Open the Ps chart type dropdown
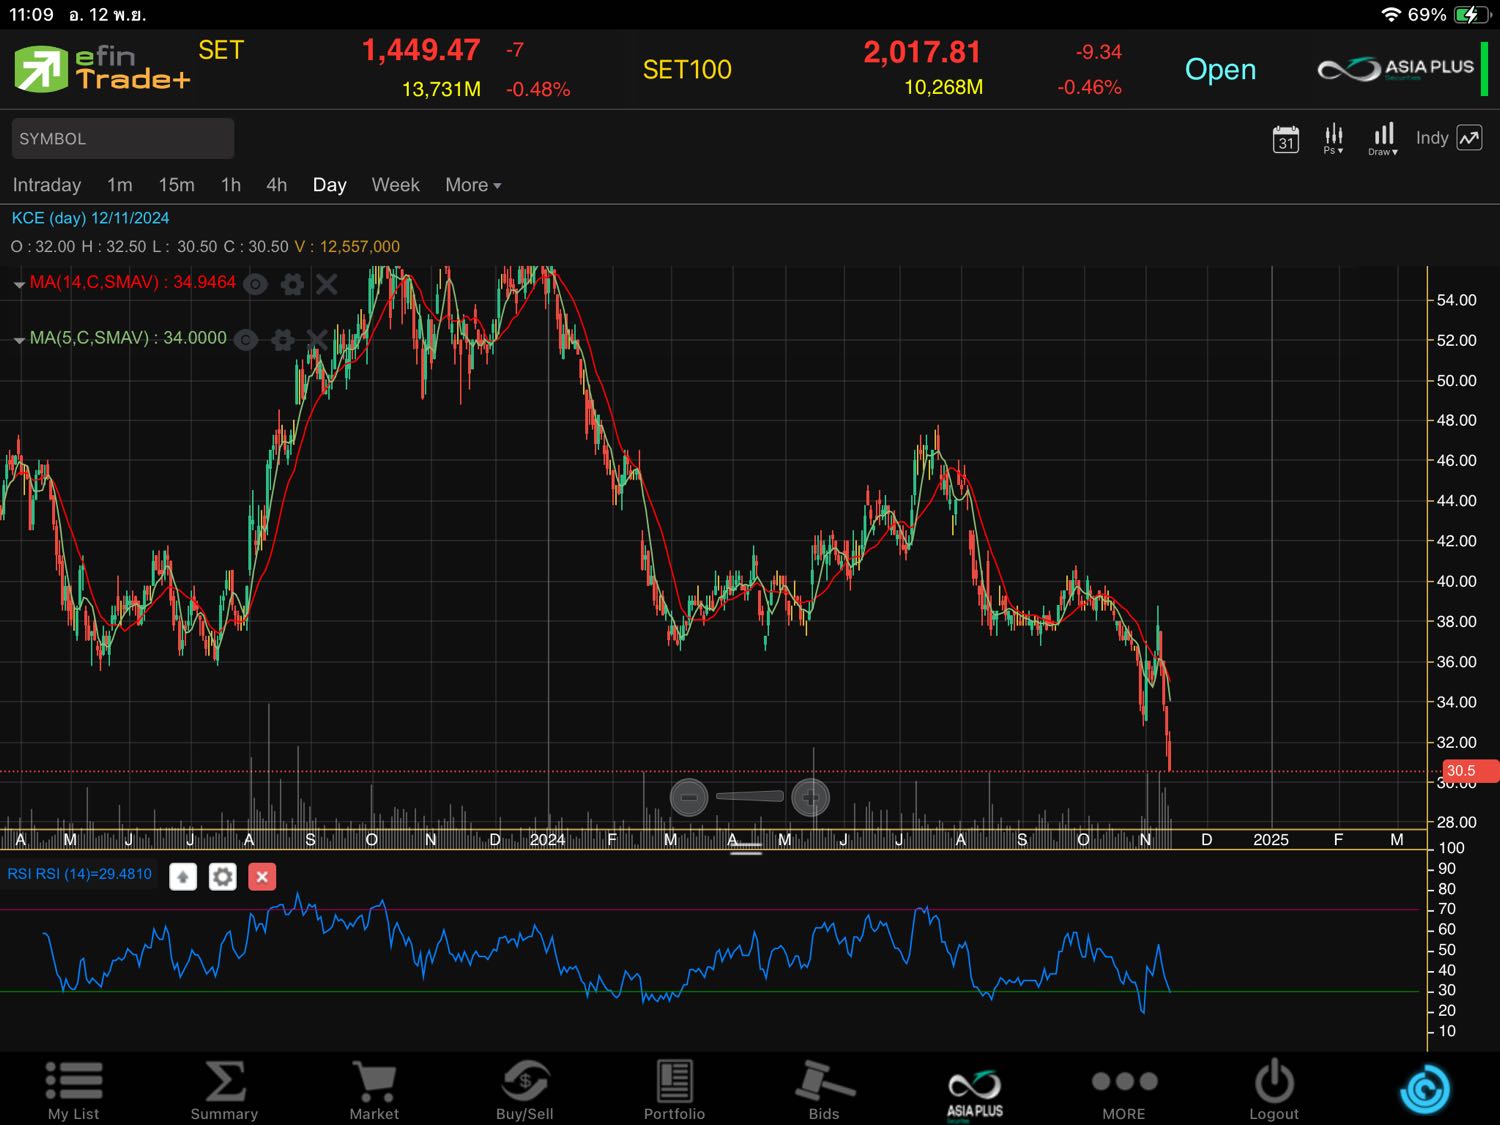Image resolution: width=1500 pixels, height=1125 pixels. click(1334, 139)
